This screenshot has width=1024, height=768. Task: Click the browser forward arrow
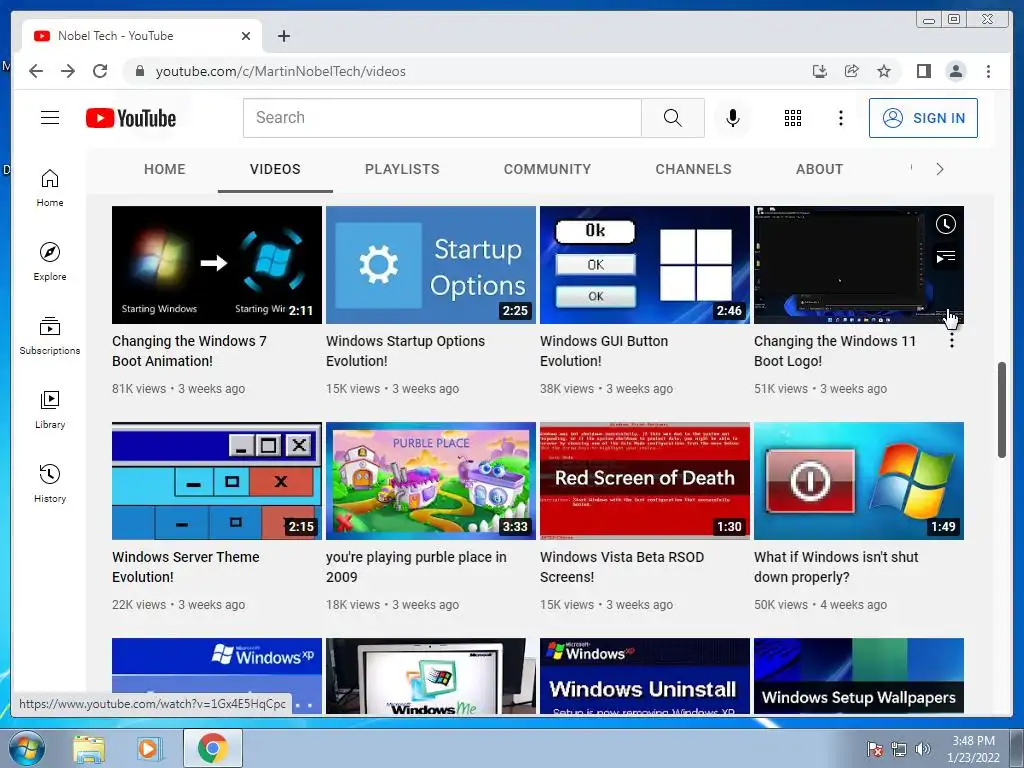pos(68,71)
